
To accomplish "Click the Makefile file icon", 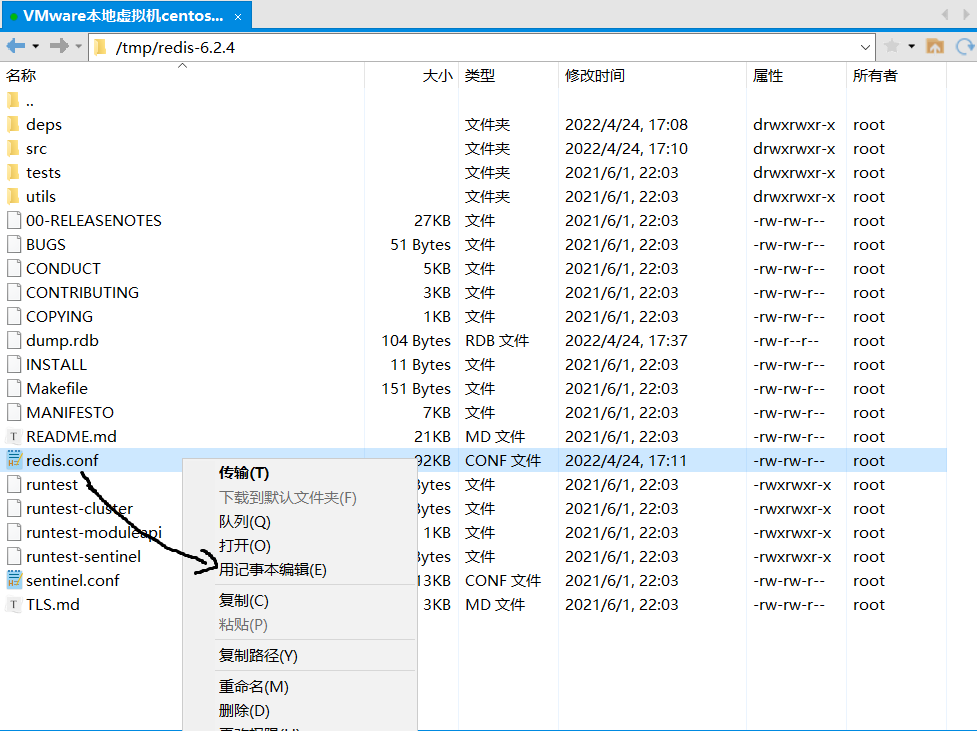I will [x=14, y=388].
